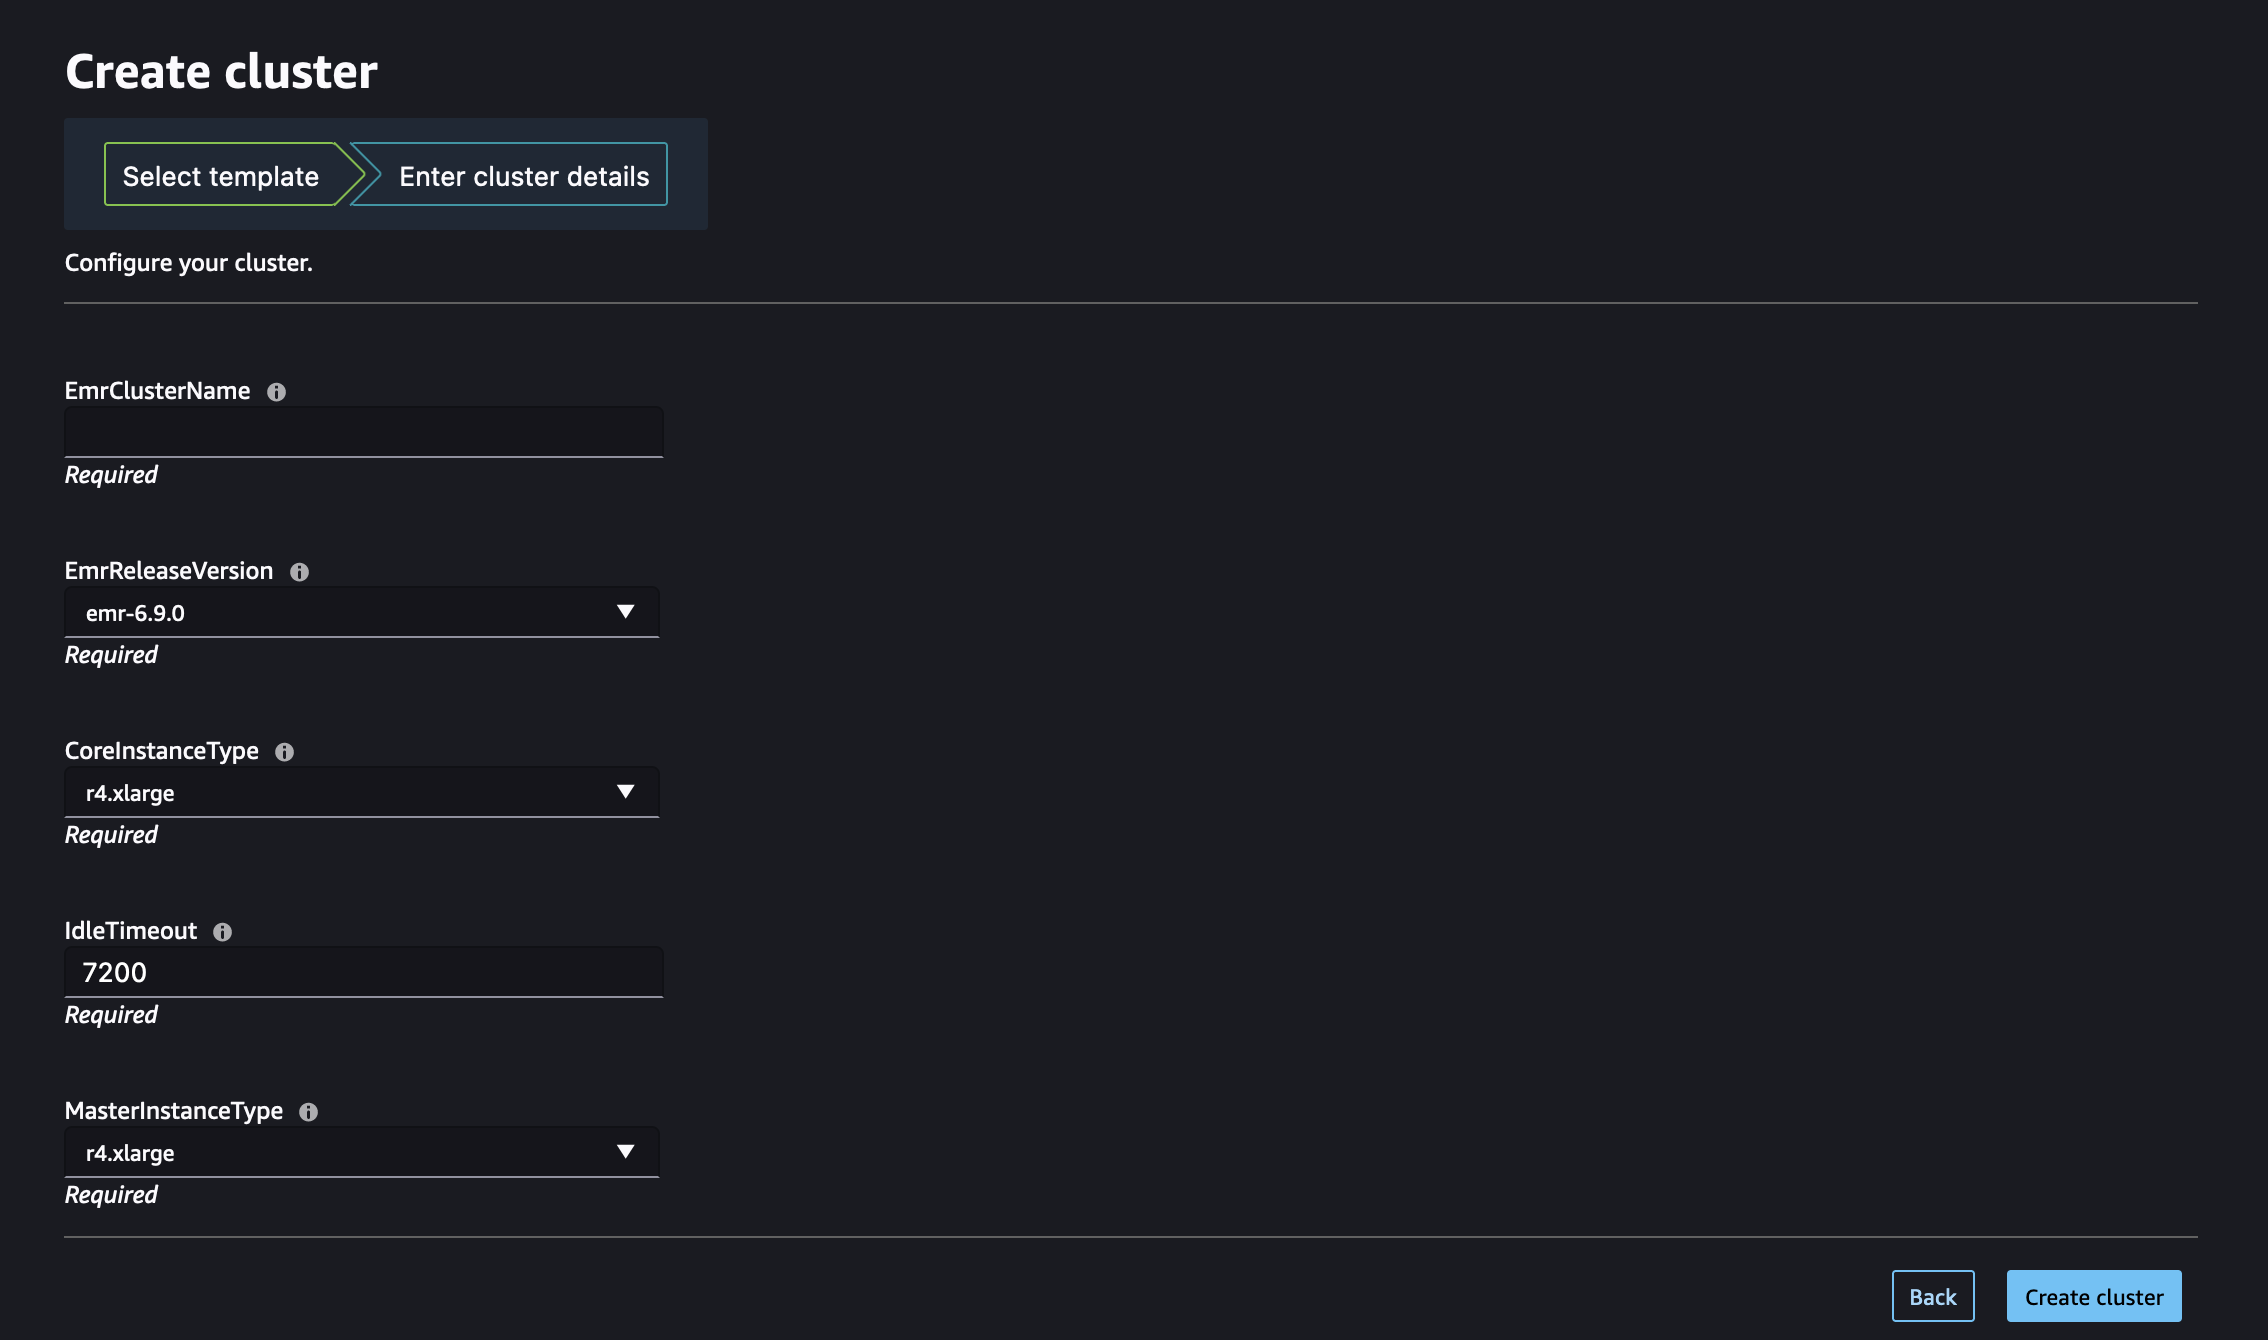Select r4.xlarge for MasterInstanceType

click(x=359, y=1150)
